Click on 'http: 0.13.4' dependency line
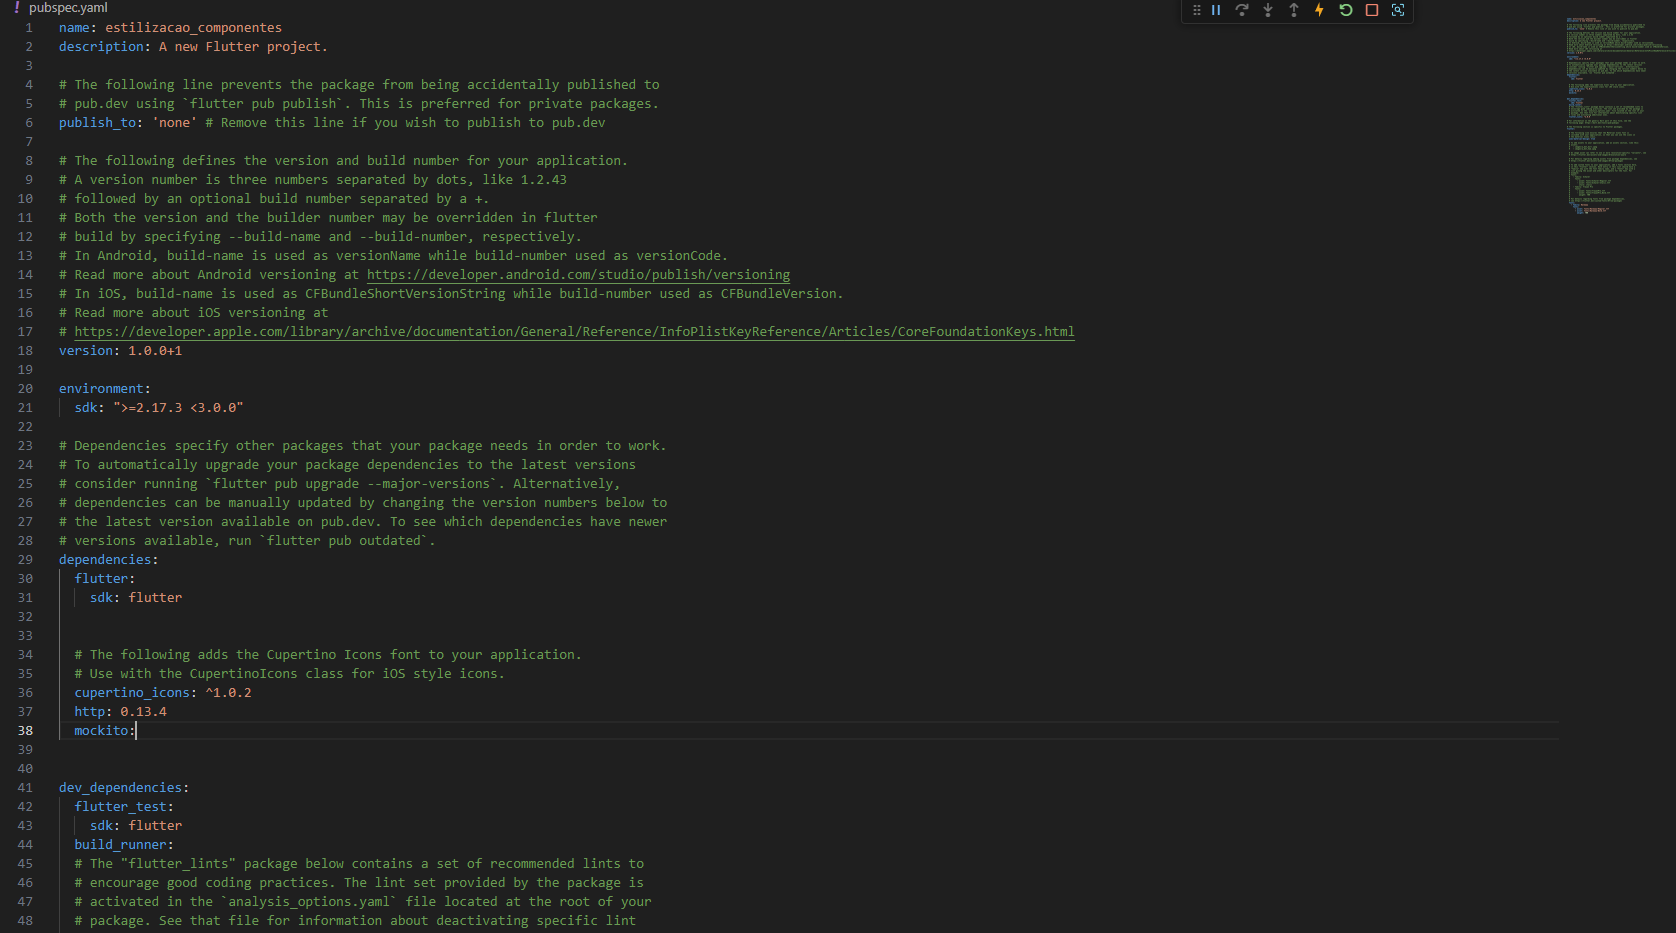Image resolution: width=1676 pixels, height=933 pixels. (x=120, y=712)
